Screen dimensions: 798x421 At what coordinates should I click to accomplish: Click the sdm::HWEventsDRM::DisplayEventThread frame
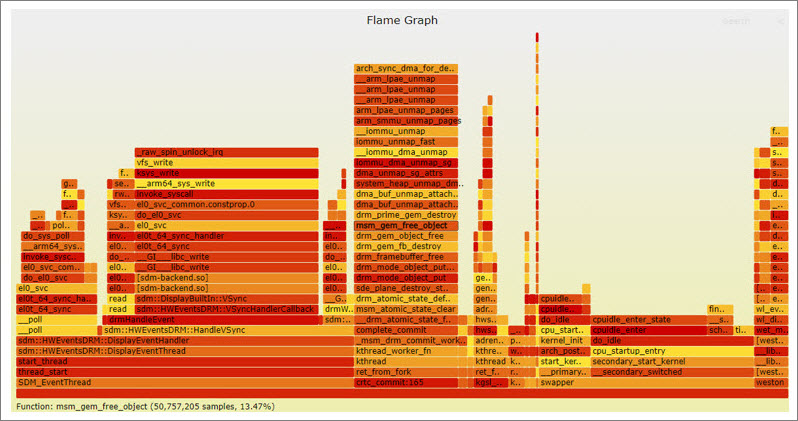pos(185,351)
